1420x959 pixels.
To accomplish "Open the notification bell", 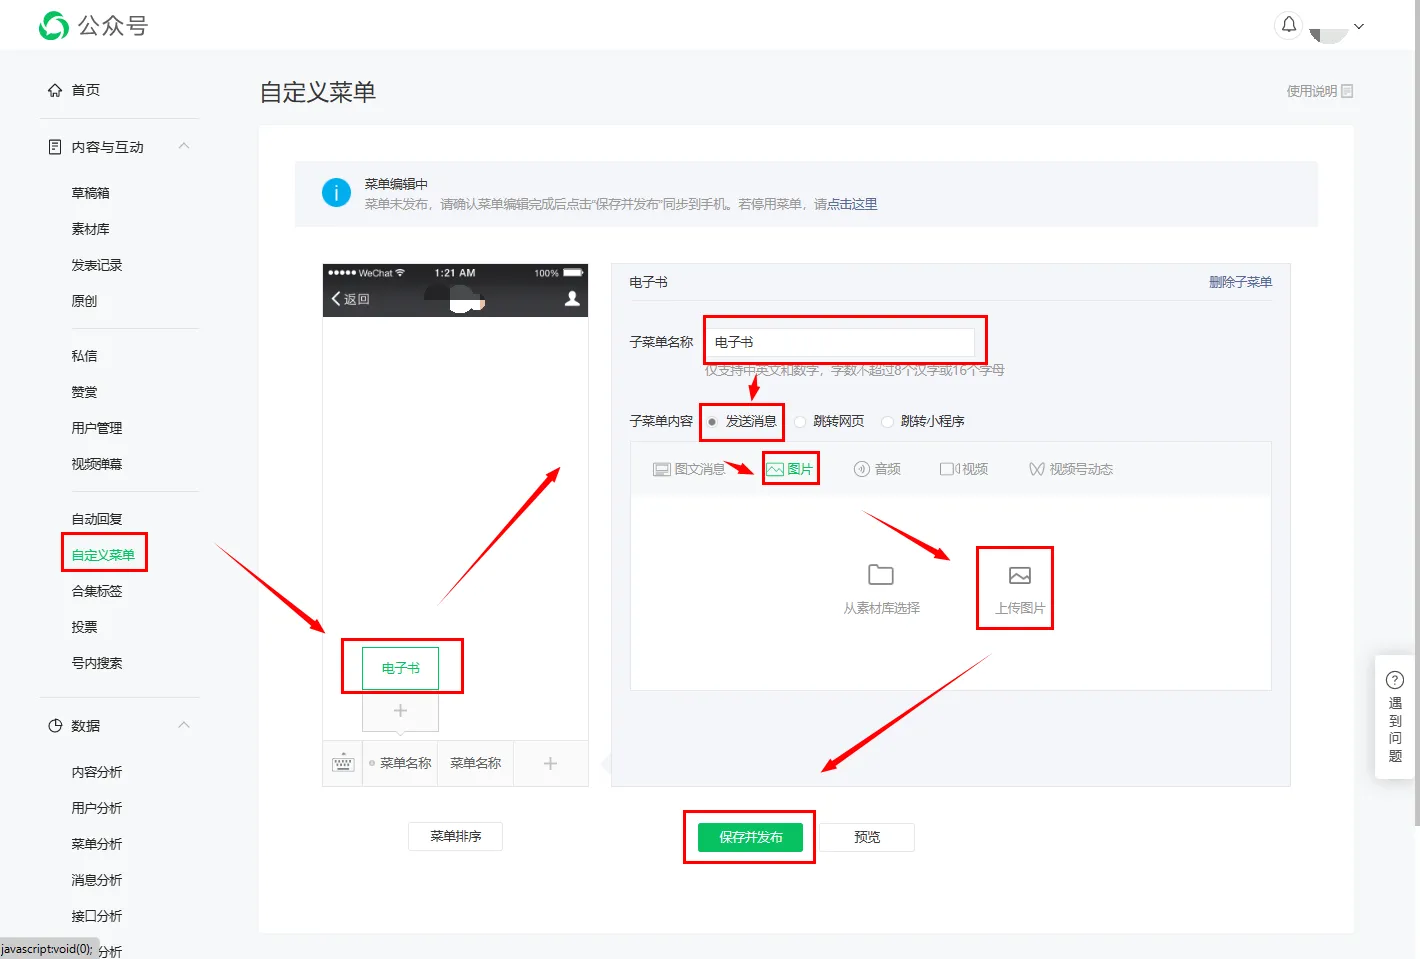I will [x=1289, y=25].
